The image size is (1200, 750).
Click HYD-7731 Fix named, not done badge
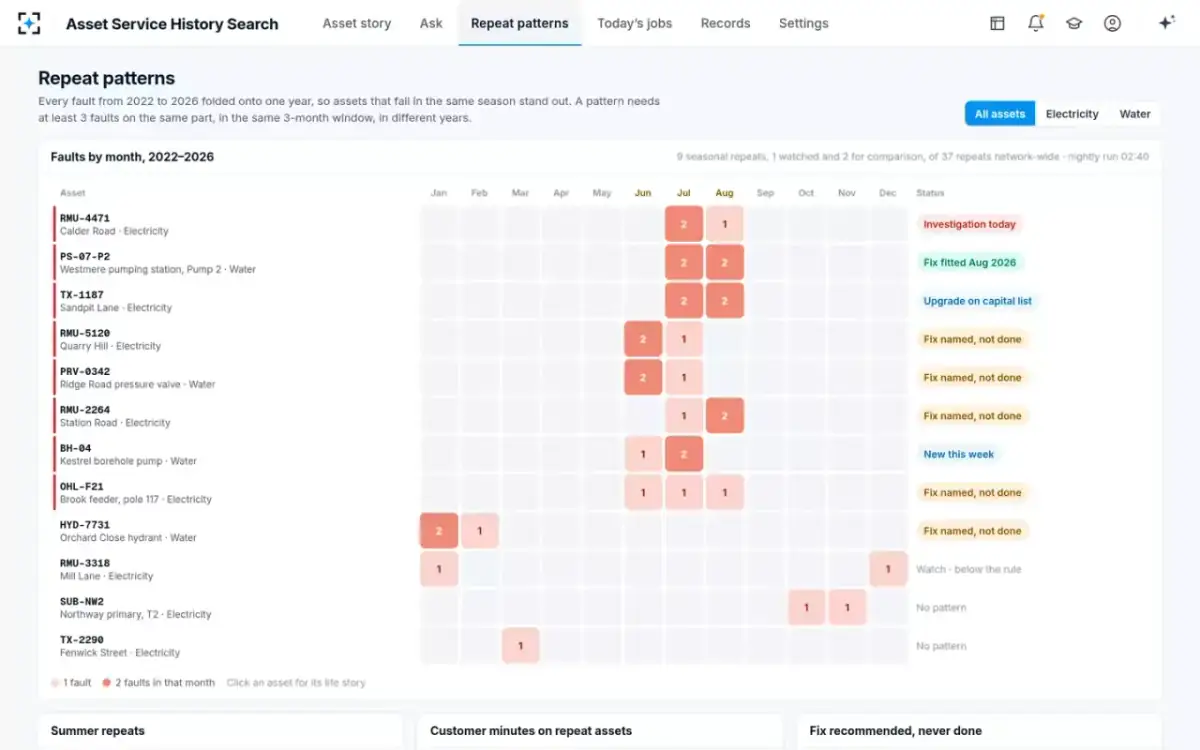pyautogui.click(x=972, y=531)
